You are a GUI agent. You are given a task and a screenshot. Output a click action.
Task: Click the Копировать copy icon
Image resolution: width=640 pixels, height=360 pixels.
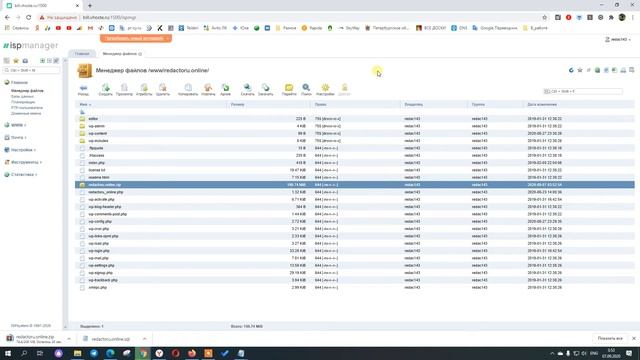pyautogui.click(x=188, y=90)
